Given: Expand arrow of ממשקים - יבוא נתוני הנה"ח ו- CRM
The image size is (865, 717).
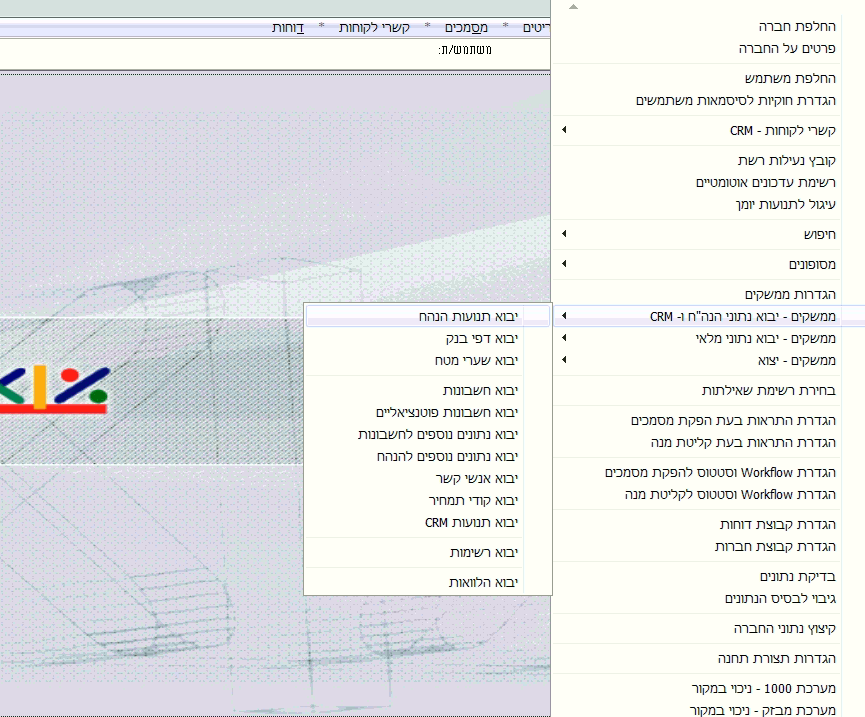Looking at the screenshot, I should pos(564,315).
